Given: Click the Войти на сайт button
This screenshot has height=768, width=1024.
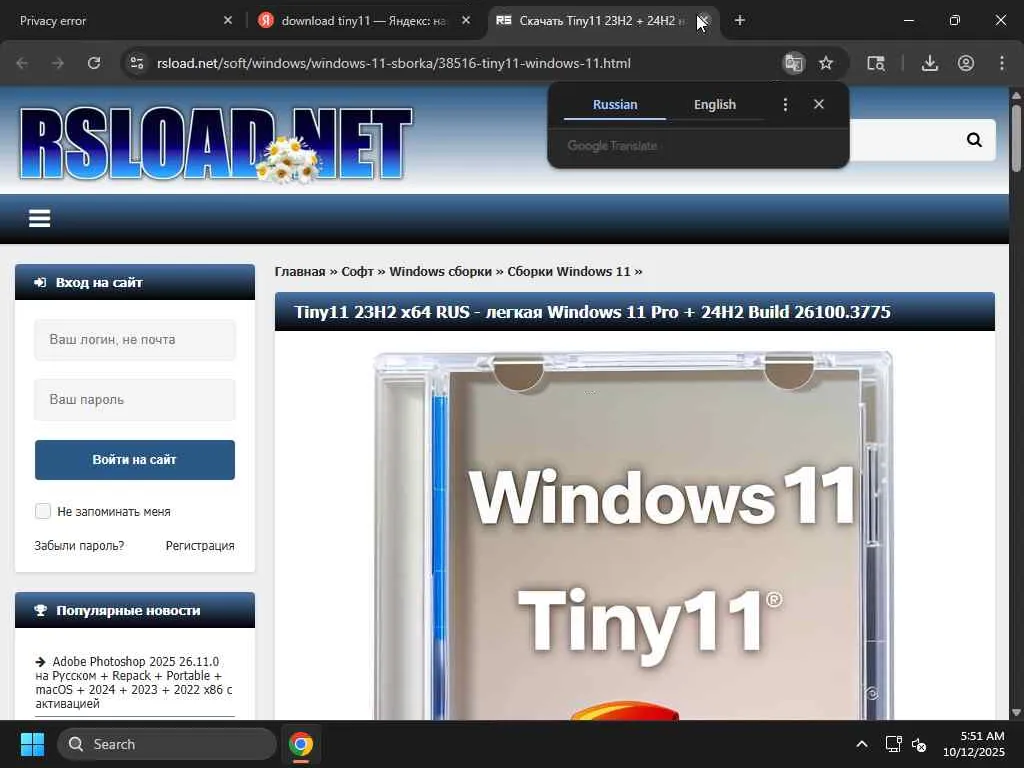Looking at the screenshot, I should pyautogui.click(x=135, y=460).
